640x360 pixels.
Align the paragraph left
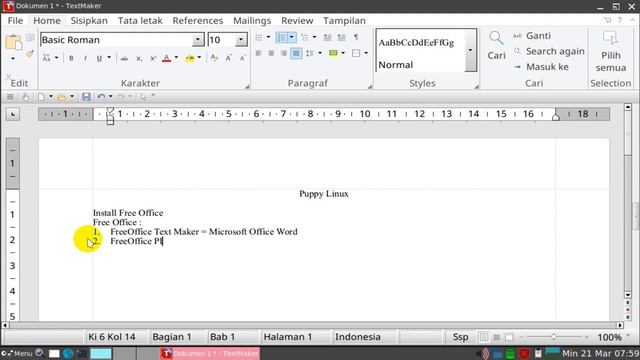pyautogui.click(x=258, y=53)
